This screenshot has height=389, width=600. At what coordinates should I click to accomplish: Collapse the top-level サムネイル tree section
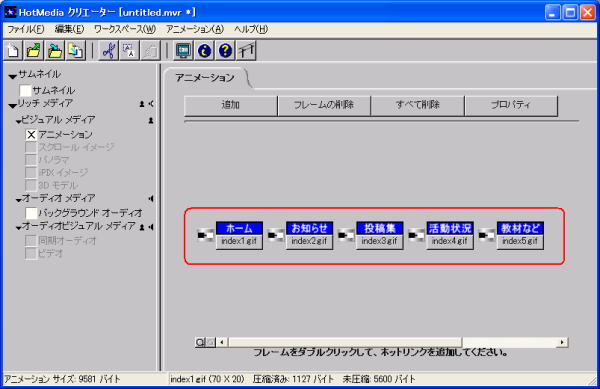point(13,76)
